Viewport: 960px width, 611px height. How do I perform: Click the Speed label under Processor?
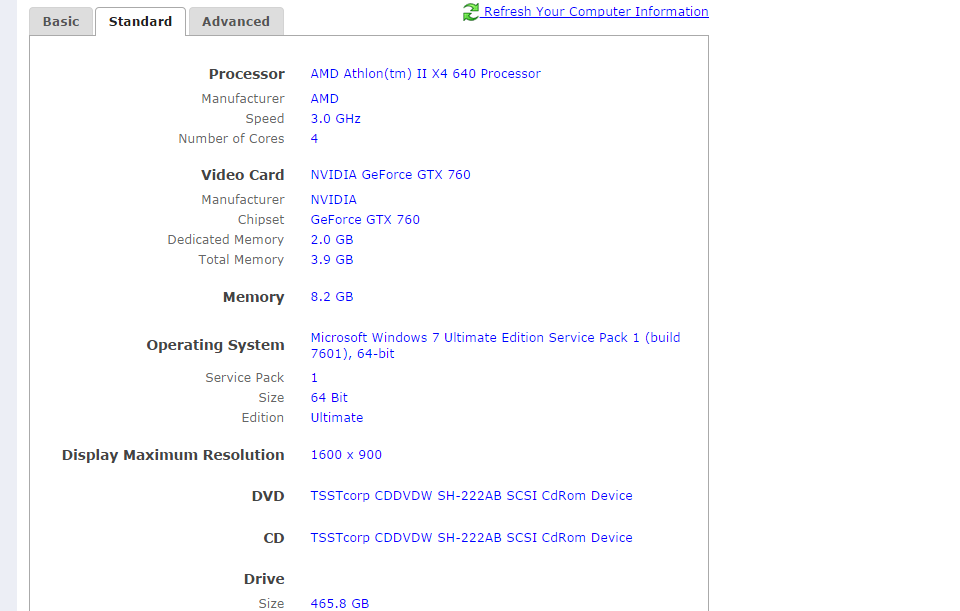265,119
